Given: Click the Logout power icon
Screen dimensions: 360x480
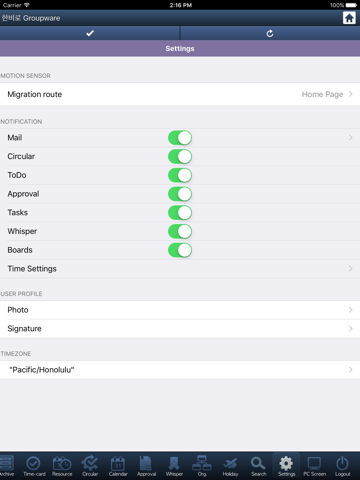Looking at the screenshot, I should pos(342,466).
